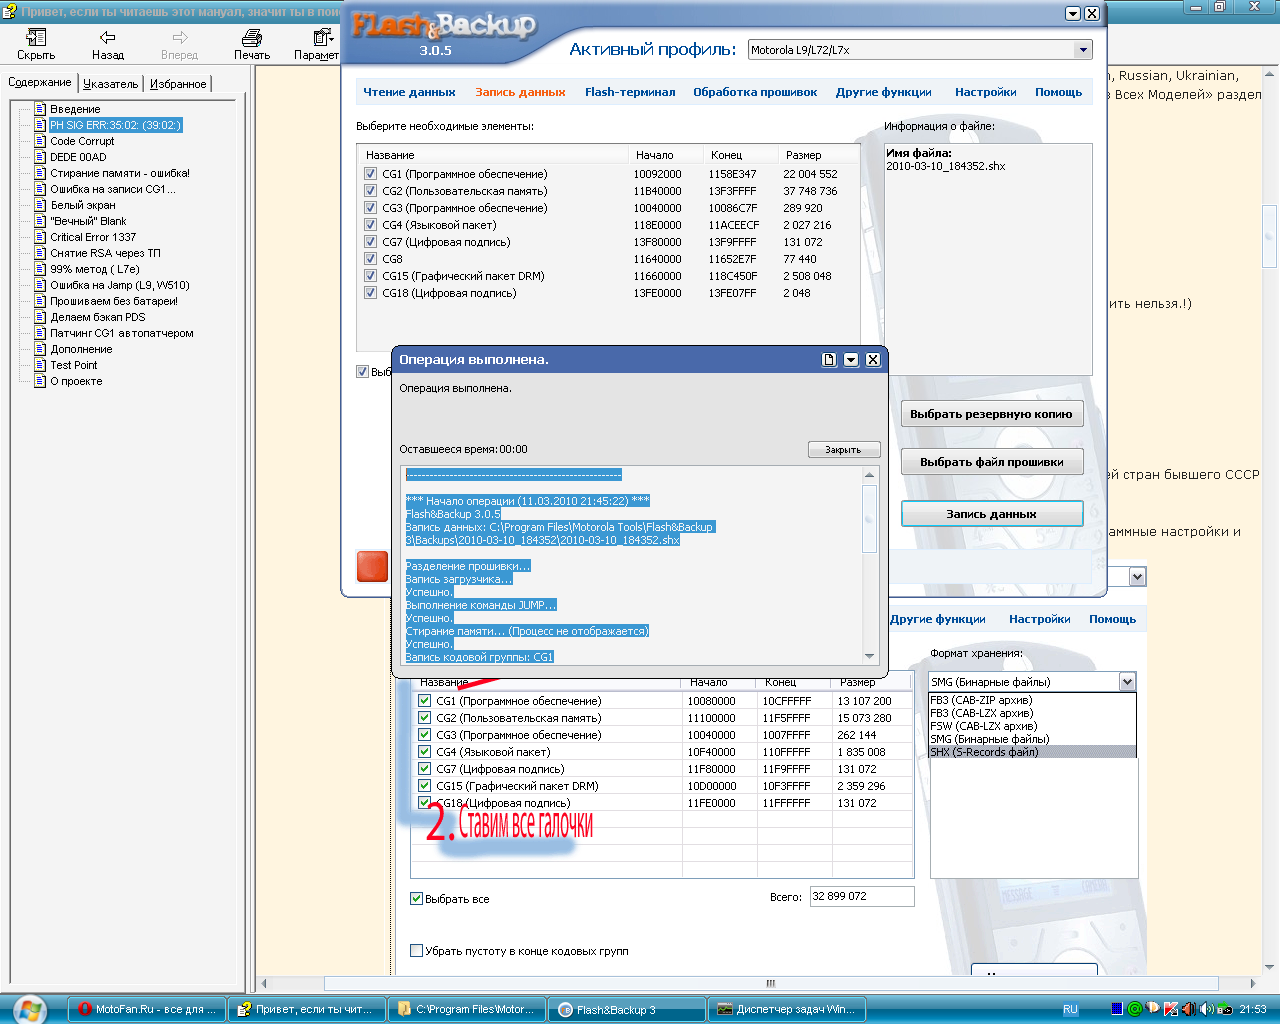Viewport: 1280px width, 1024px height.
Task: Open the Запись данных tab
Action: point(520,92)
